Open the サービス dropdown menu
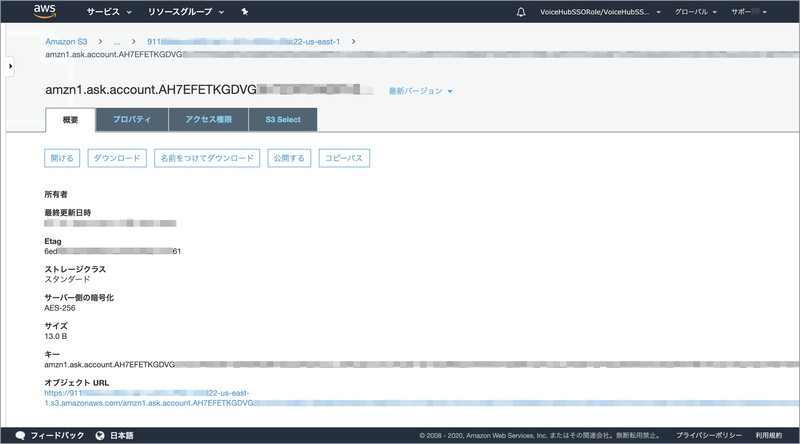 click(109, 12)
